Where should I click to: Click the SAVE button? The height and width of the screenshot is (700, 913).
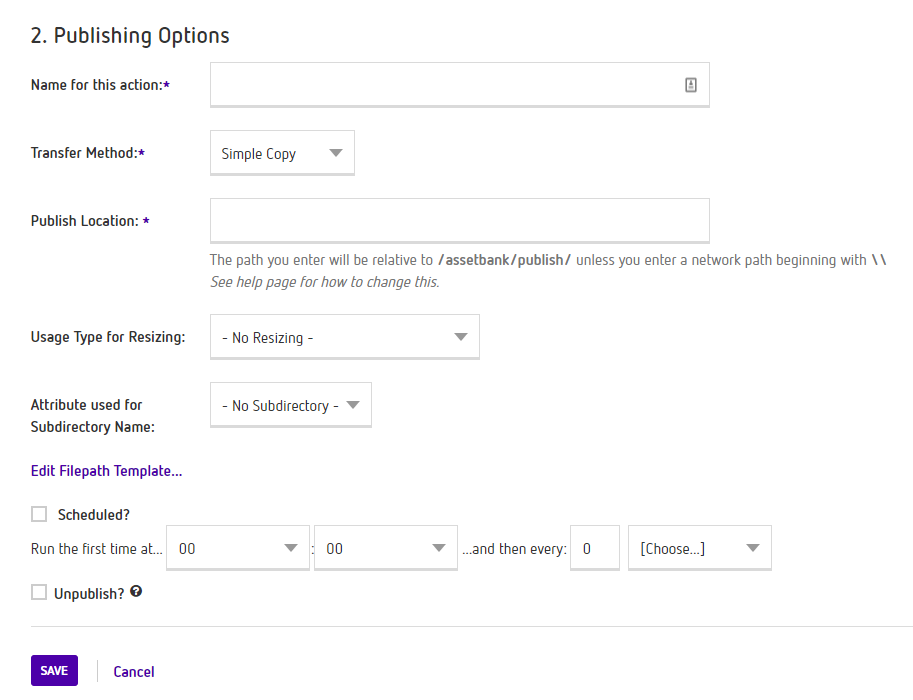coord(54,670)
